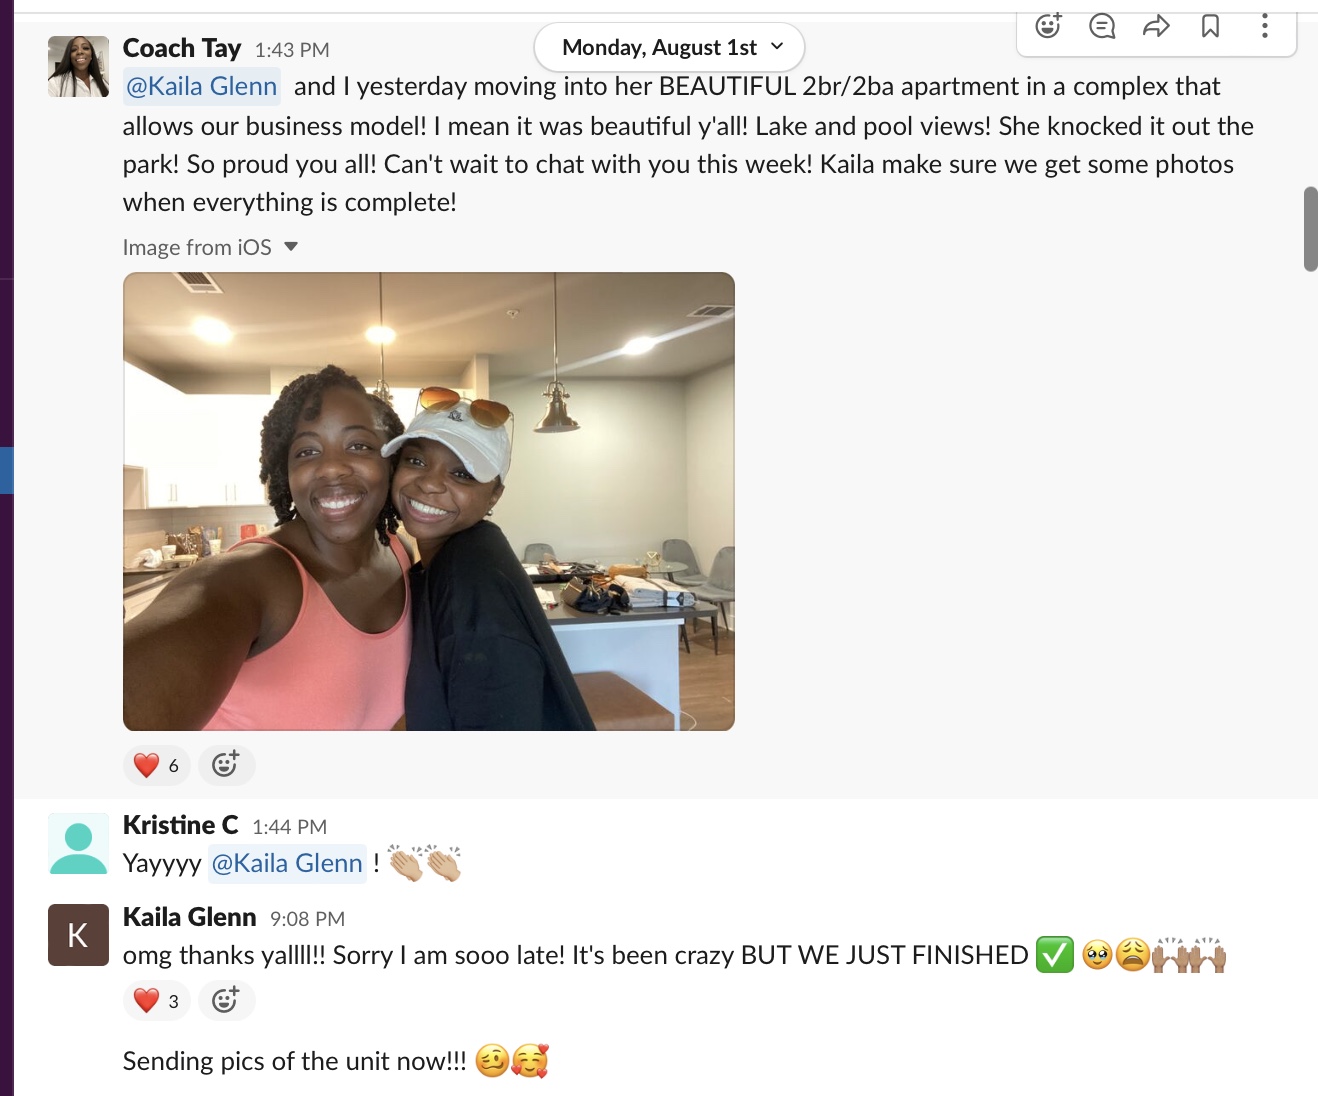Bookmark Coach Tay's message
Screen dimensions: 1318x1096
(x=1210, y=26)
